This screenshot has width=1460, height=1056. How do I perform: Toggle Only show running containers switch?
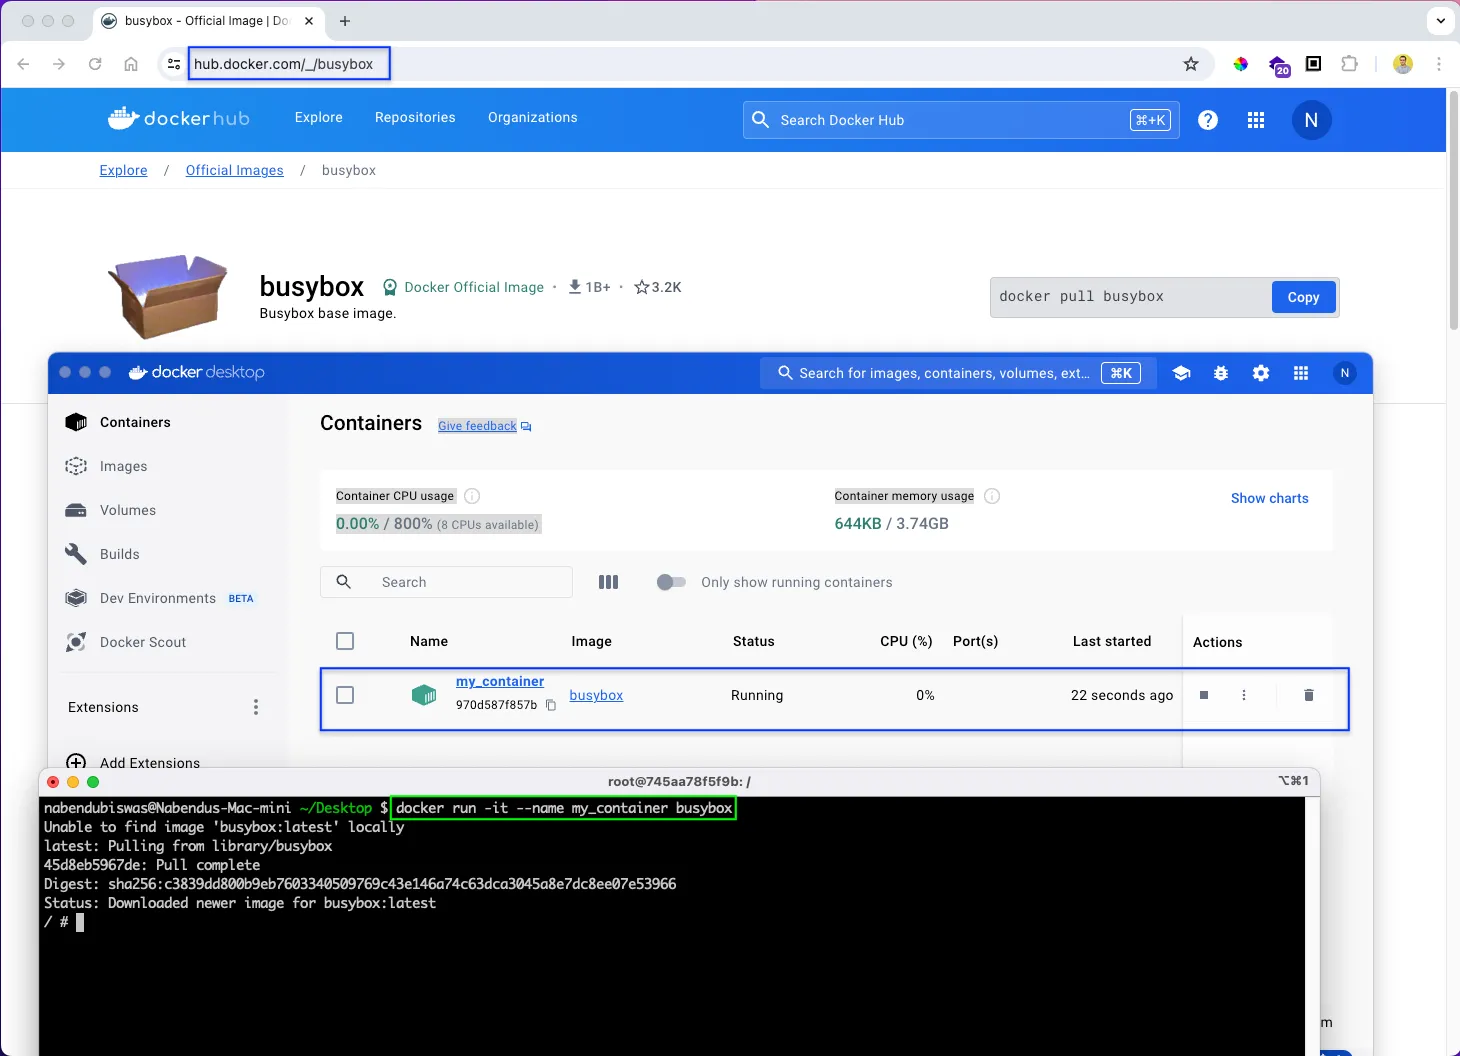(671, 582)
